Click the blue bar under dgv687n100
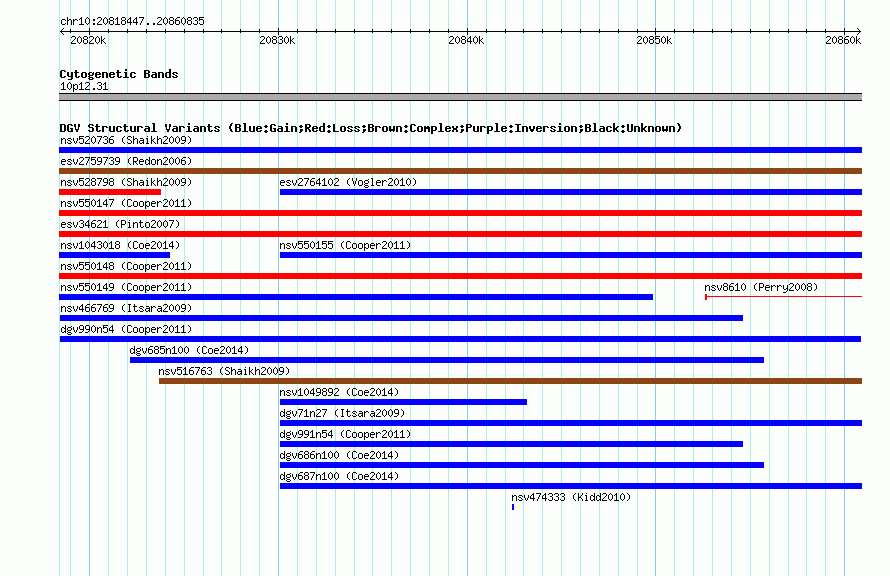The height and width of the screenshot is (576, 890). click(x=571, y=486)
